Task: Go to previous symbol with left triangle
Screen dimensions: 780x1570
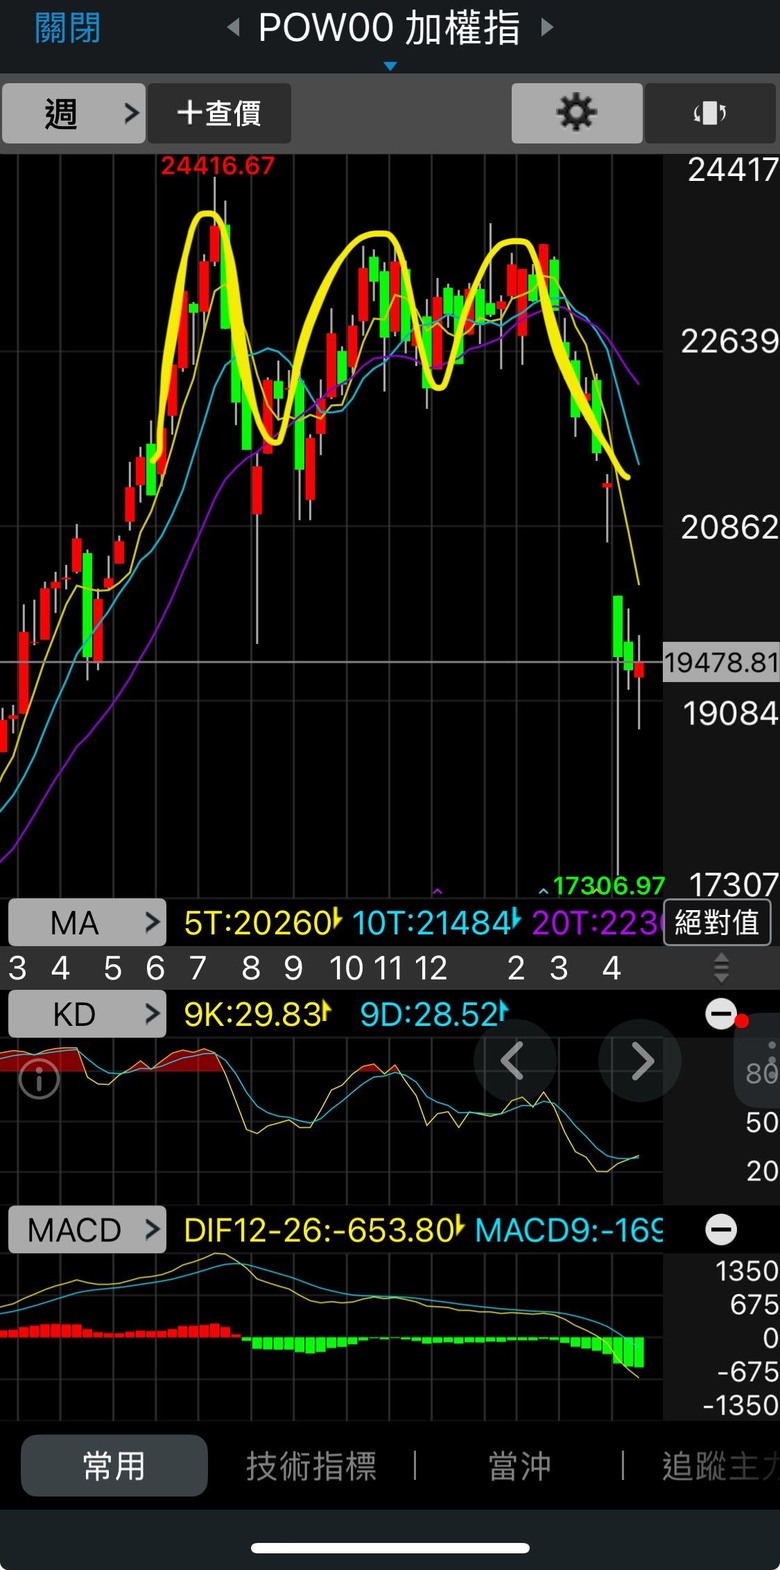Action: (234, 28)
